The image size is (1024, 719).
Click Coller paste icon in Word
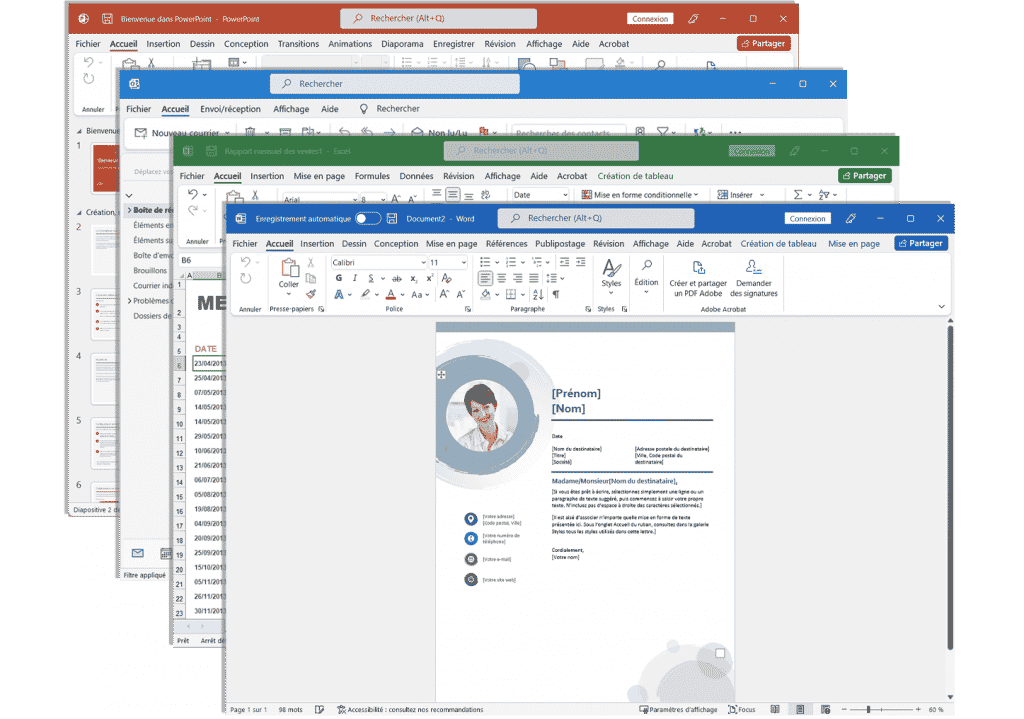point(289,268)
